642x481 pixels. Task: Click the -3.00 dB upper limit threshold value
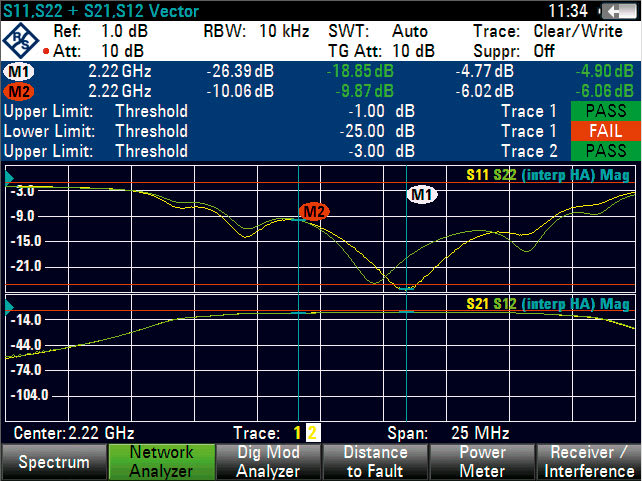(382, 151)
